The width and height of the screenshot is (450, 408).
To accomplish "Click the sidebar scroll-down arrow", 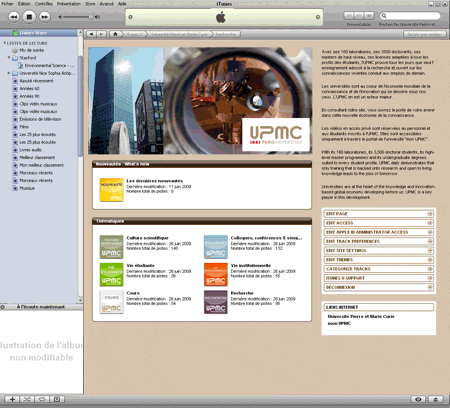I will tap(80, 300).
